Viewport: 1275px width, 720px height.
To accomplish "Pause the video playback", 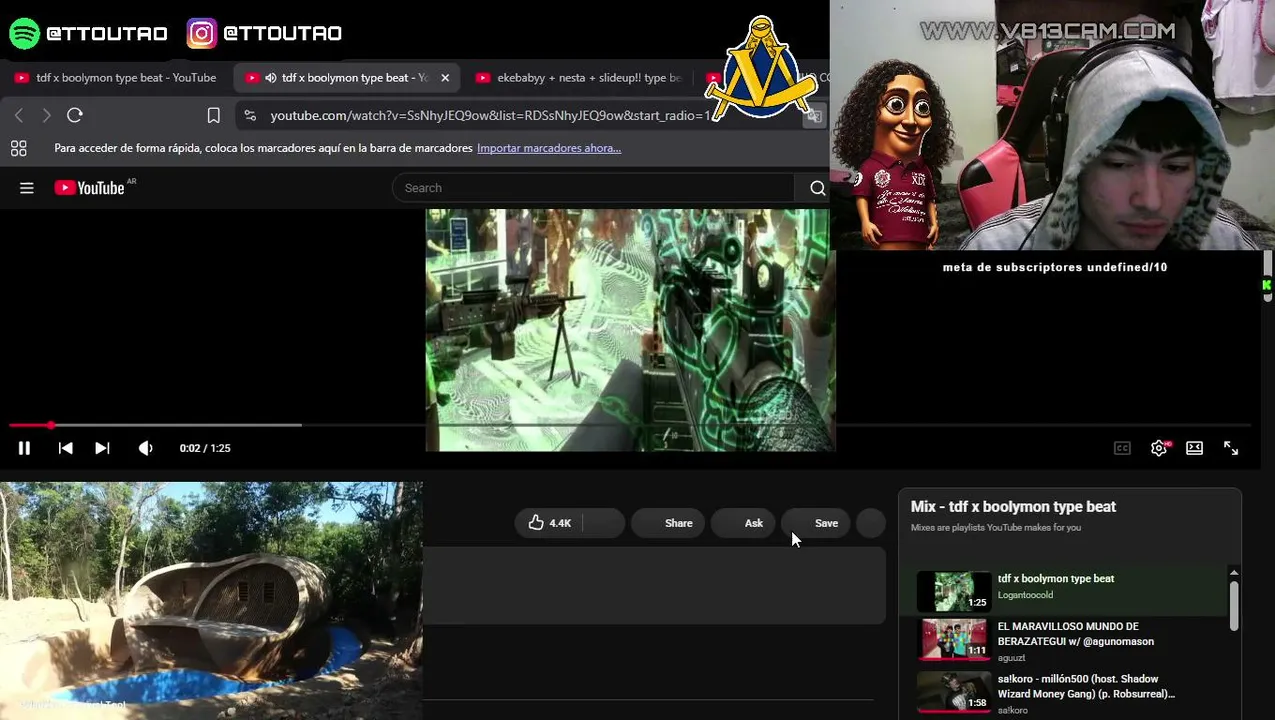I will 24,448.
